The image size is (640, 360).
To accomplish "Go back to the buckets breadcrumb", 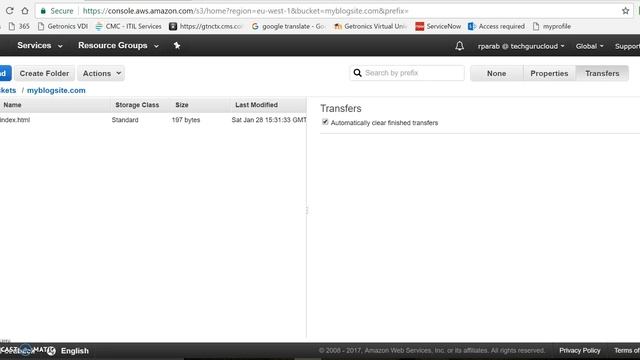I will click(x=8, y=91).
